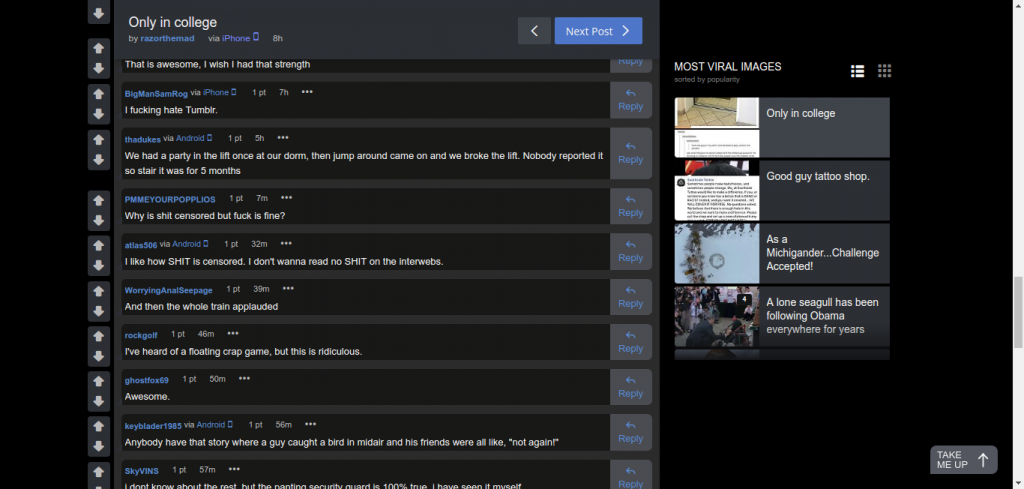The image size is (1024, 489).
Task: Upvote rockgolf's comment
Action: tap(99, 336)
